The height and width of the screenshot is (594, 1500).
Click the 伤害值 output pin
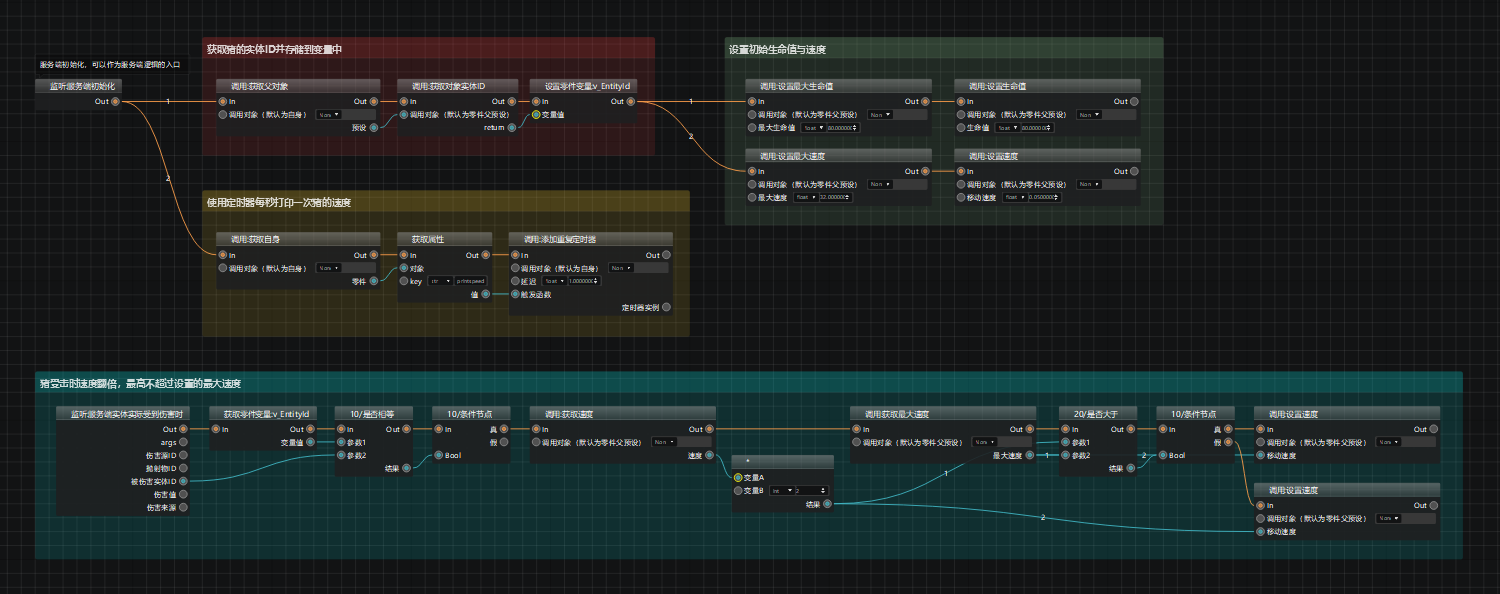(x=183, y=494)
